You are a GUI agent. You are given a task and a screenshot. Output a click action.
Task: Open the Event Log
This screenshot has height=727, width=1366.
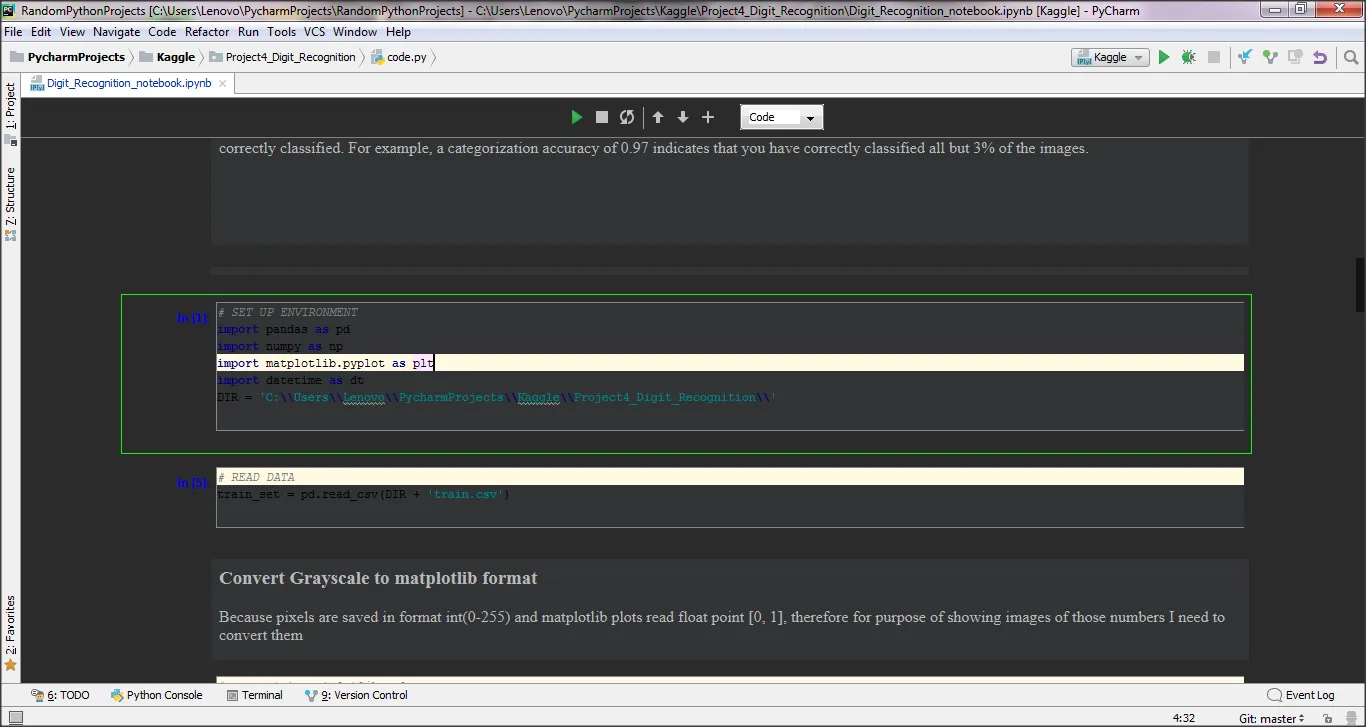[1301, 695]
